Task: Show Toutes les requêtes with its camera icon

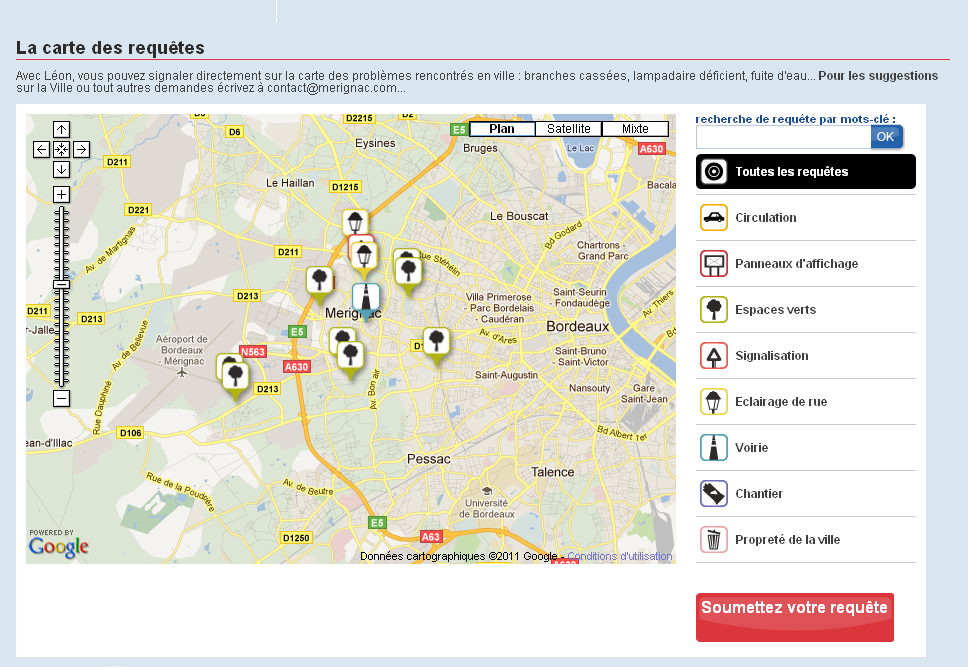Action: pyautogui.click(x=713, y=171)
